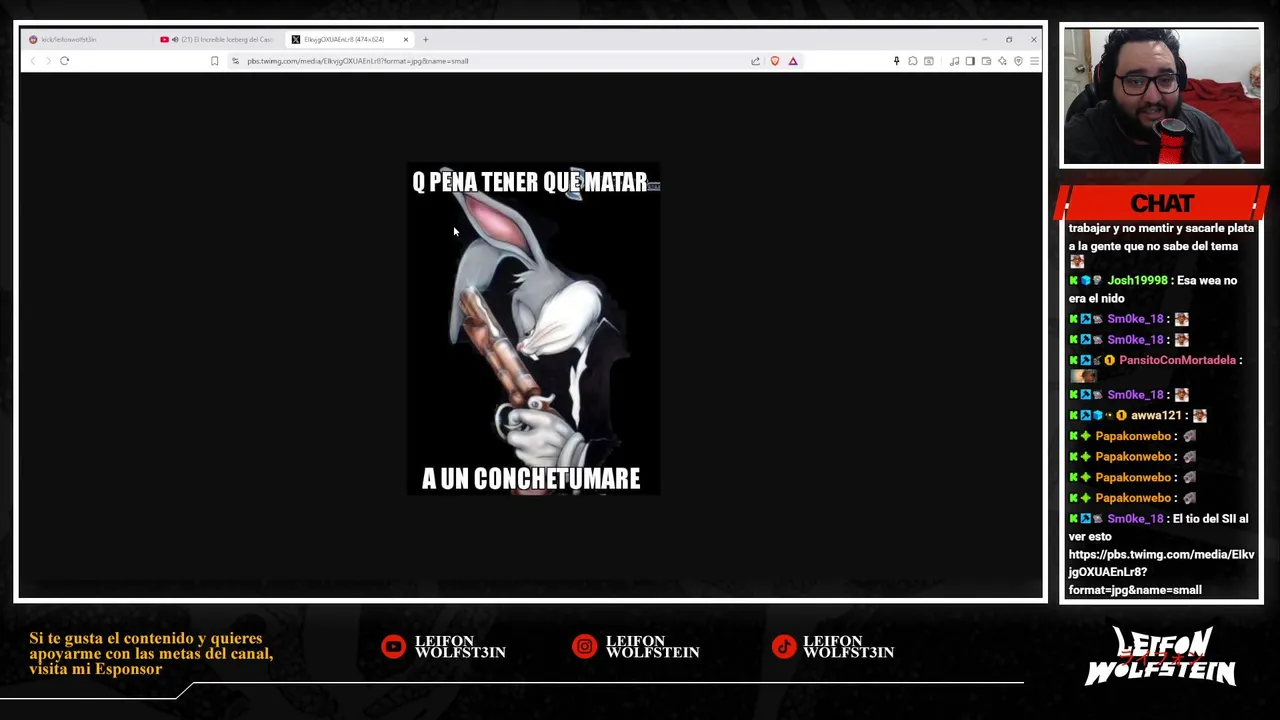Open the media playlist music-note icon
Image resolution: width=1280 pixels, height=720 pixels.
click(x=954, y=61)
